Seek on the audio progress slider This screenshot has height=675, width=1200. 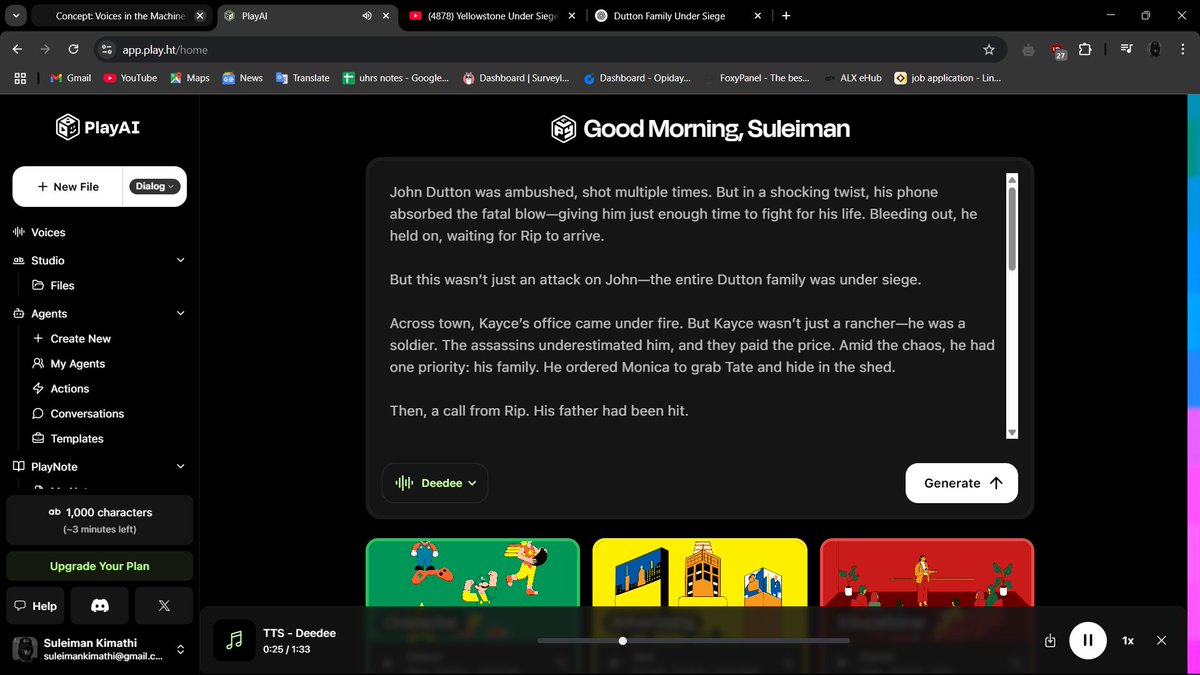693,640
